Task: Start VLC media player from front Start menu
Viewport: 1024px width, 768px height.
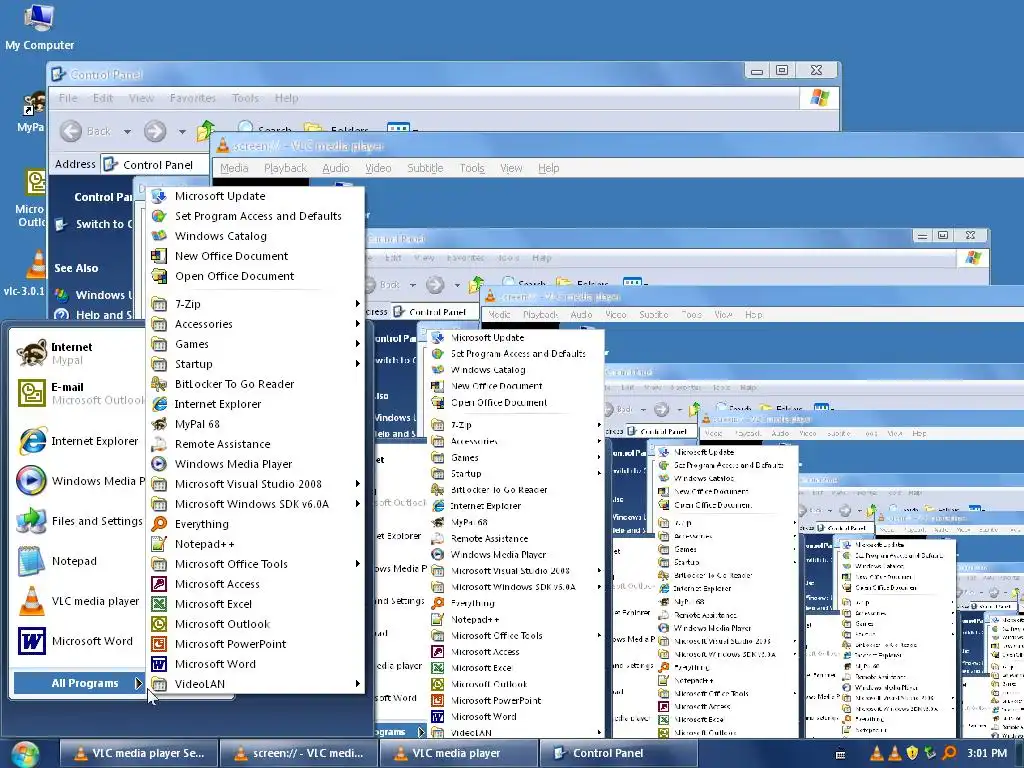Action: coord(78,601)
